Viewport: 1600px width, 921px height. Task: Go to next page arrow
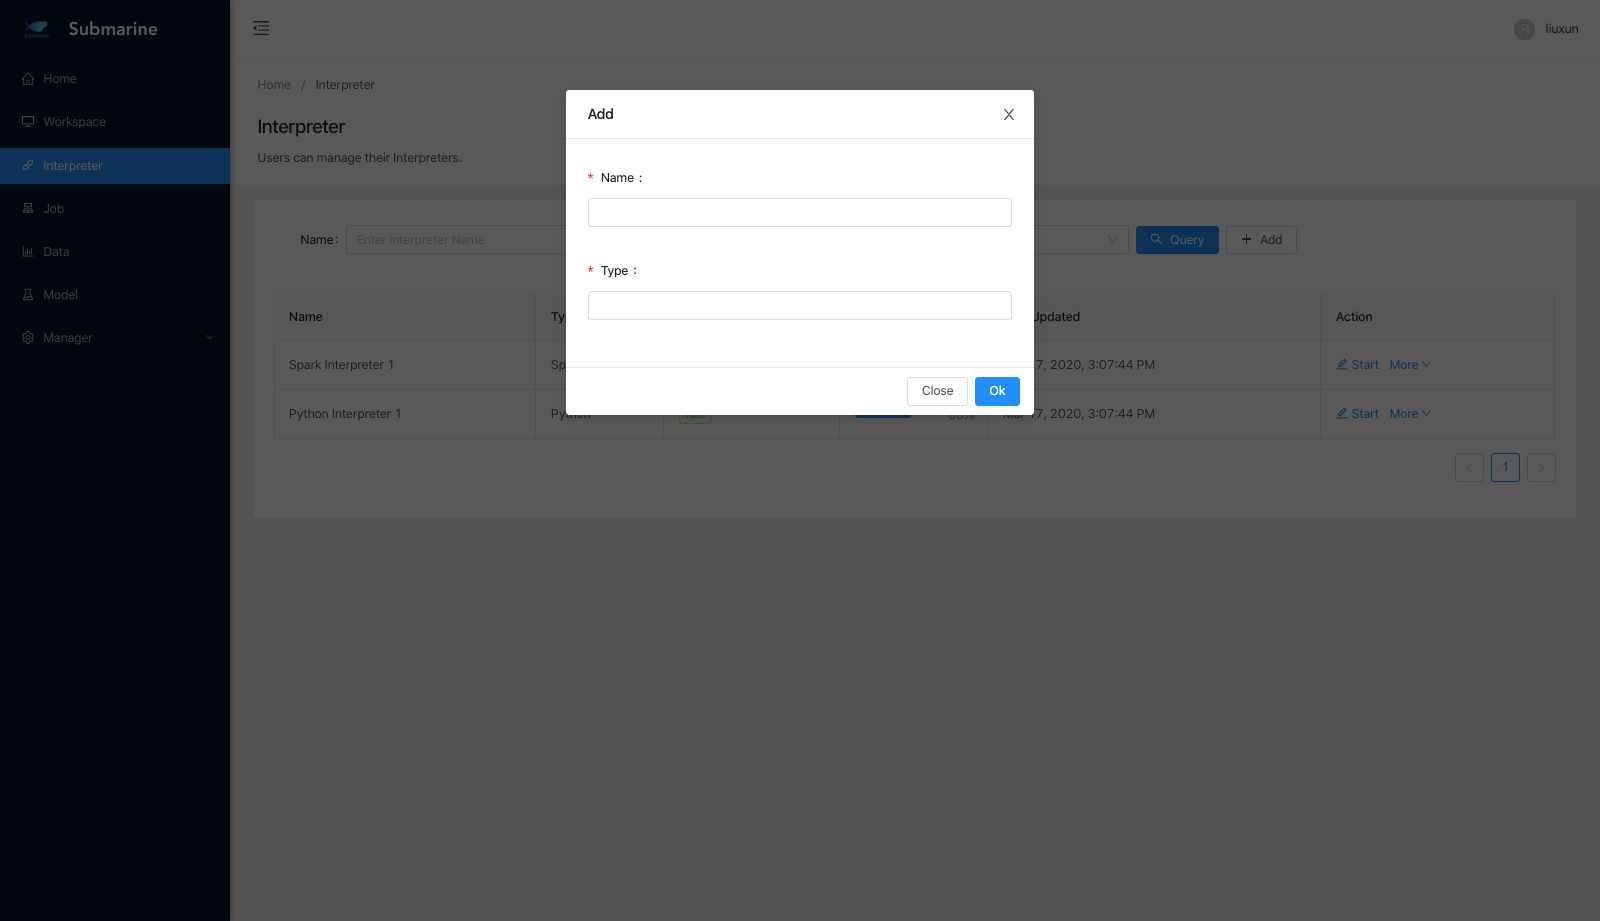(1541, 468)
